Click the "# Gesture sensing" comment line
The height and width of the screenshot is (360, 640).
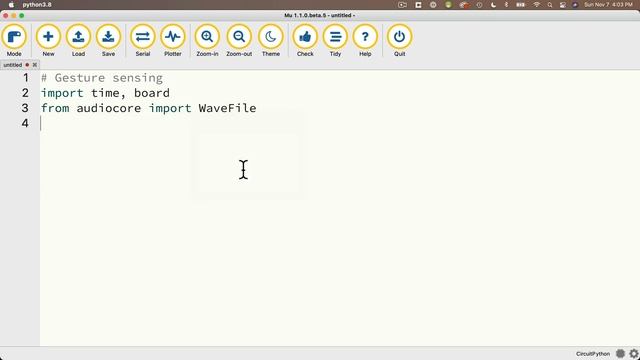(x=102, y=78)
